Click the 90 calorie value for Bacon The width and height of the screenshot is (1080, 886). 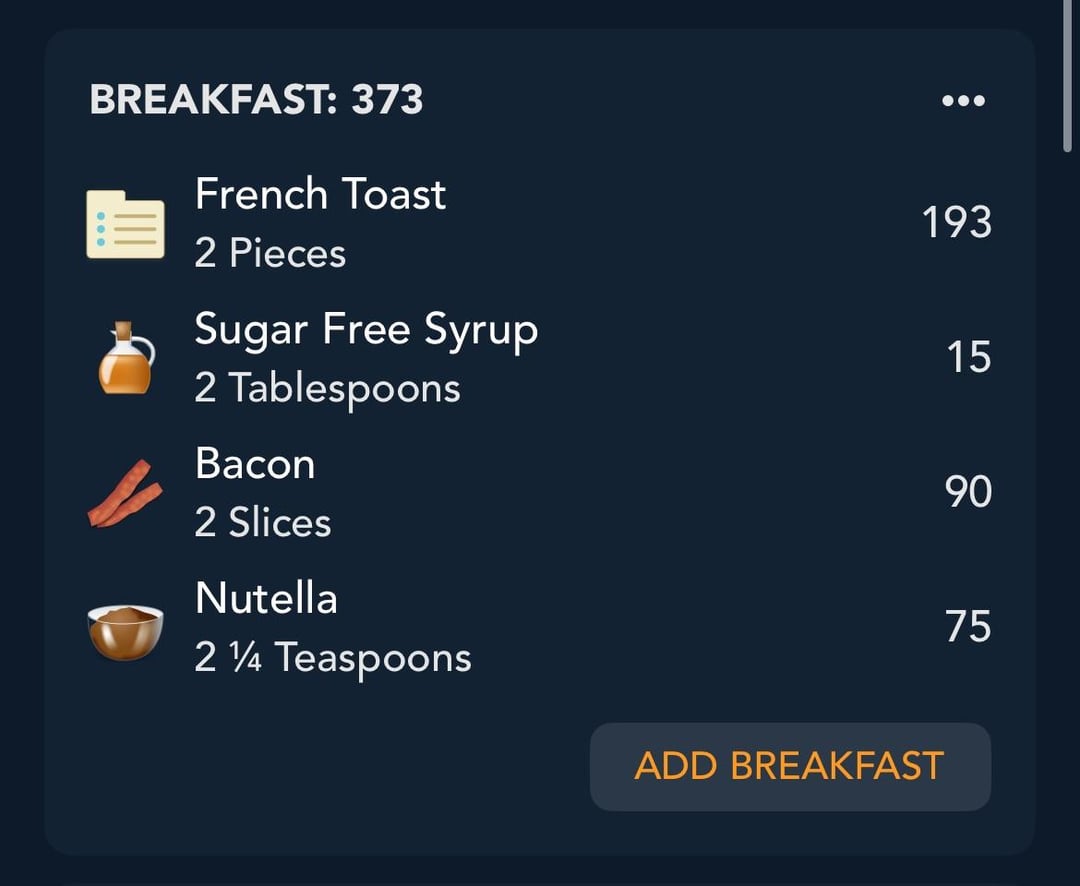pos(968,492)
